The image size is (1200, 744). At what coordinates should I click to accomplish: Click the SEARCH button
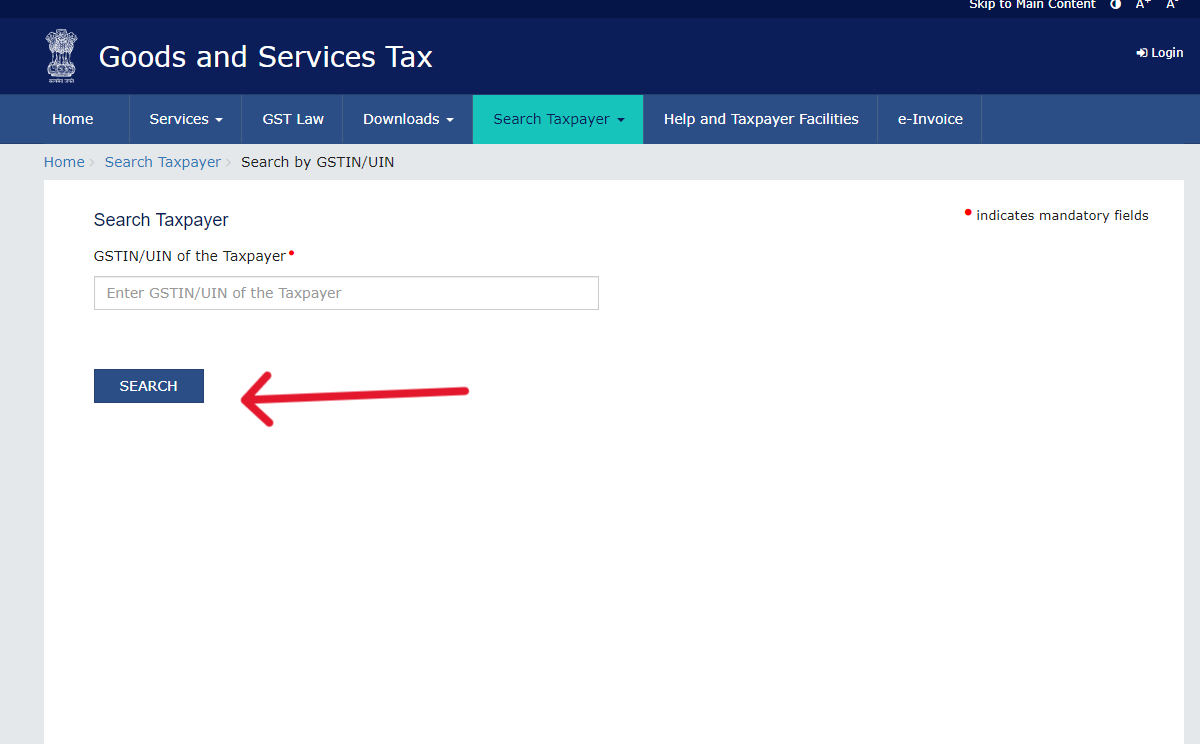pyautogui.click(x=148, y=385)
